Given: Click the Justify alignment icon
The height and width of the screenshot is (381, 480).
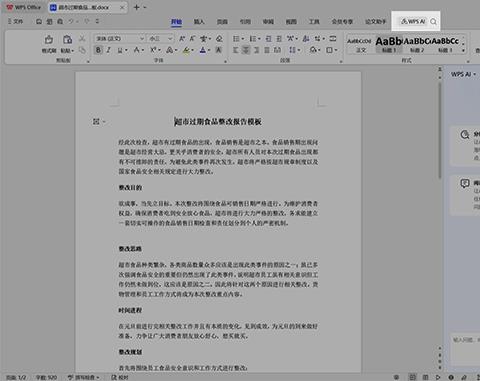Looking at the screenshot, I should point(267,50).
